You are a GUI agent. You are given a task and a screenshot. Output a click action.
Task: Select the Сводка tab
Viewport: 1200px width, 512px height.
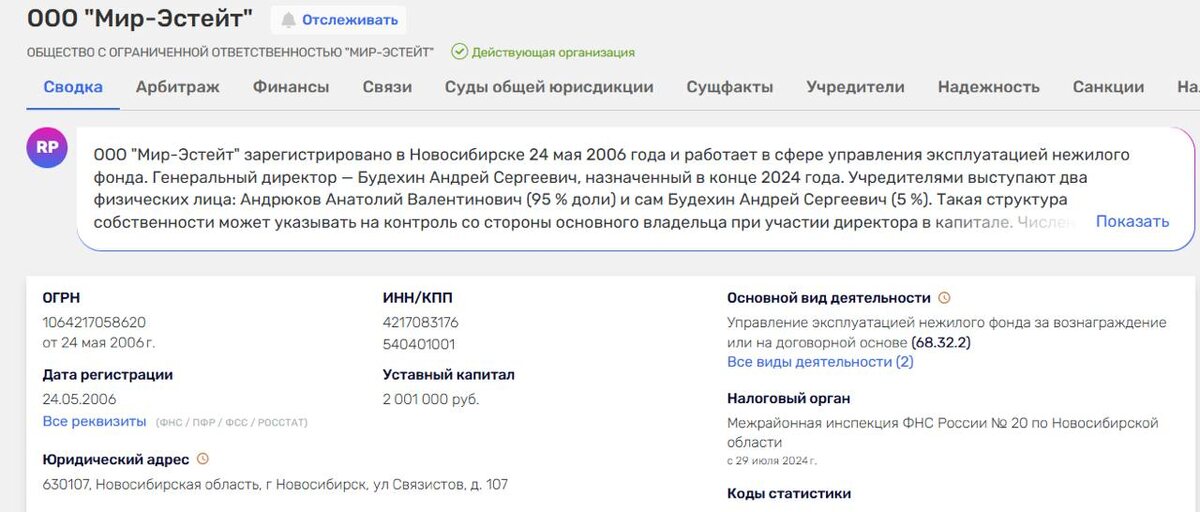click(73, 87)
